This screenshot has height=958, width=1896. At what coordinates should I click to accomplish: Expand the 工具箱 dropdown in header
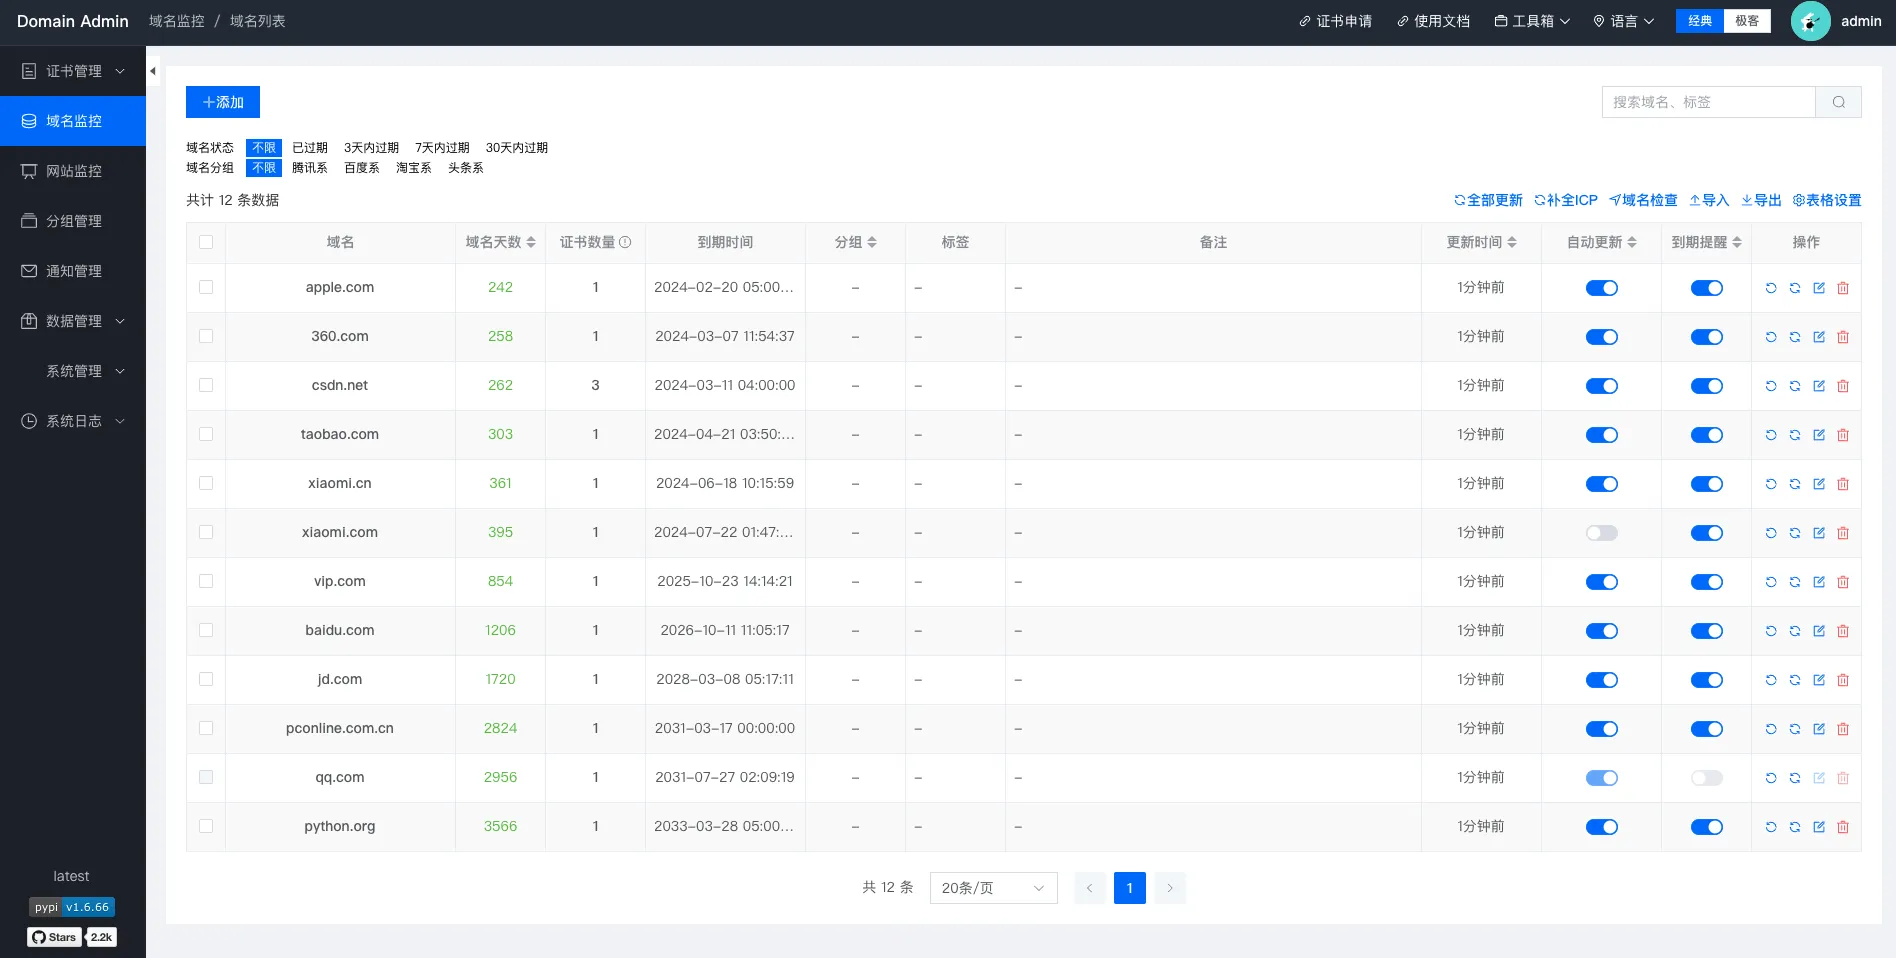(x=1532, y=21)
